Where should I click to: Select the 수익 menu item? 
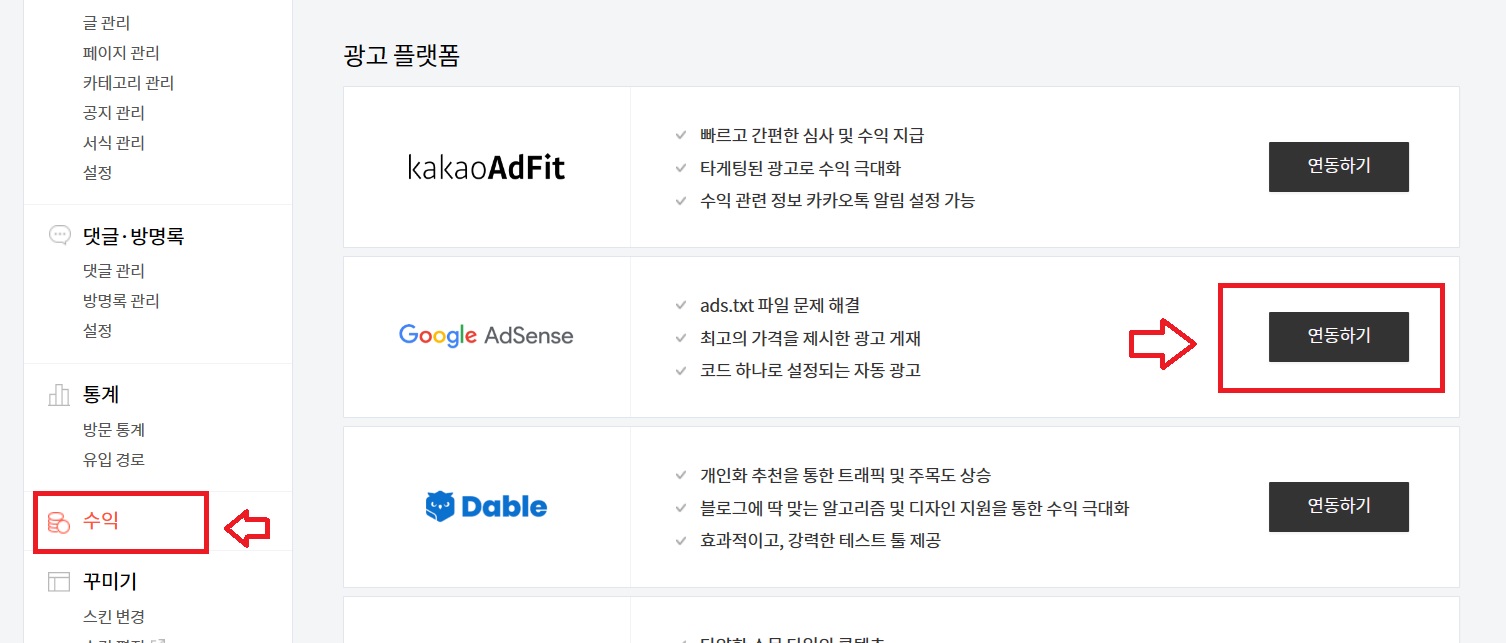pyautogui.click(x=101, y=521)
